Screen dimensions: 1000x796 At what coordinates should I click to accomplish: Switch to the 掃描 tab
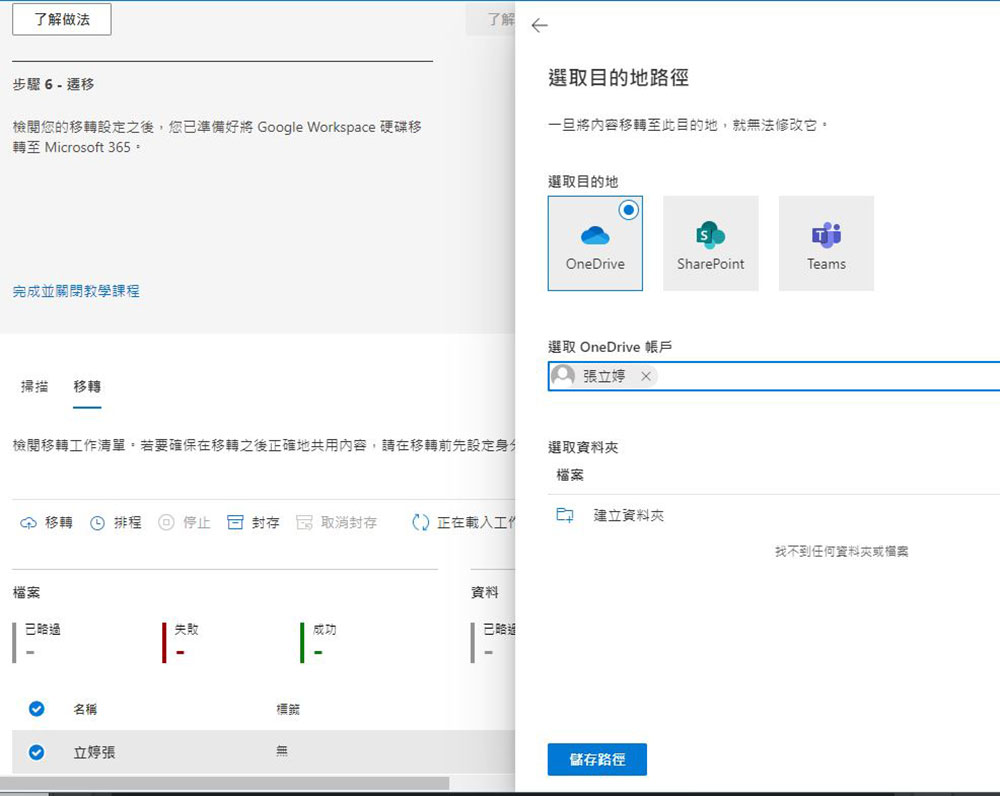(35, 386)
